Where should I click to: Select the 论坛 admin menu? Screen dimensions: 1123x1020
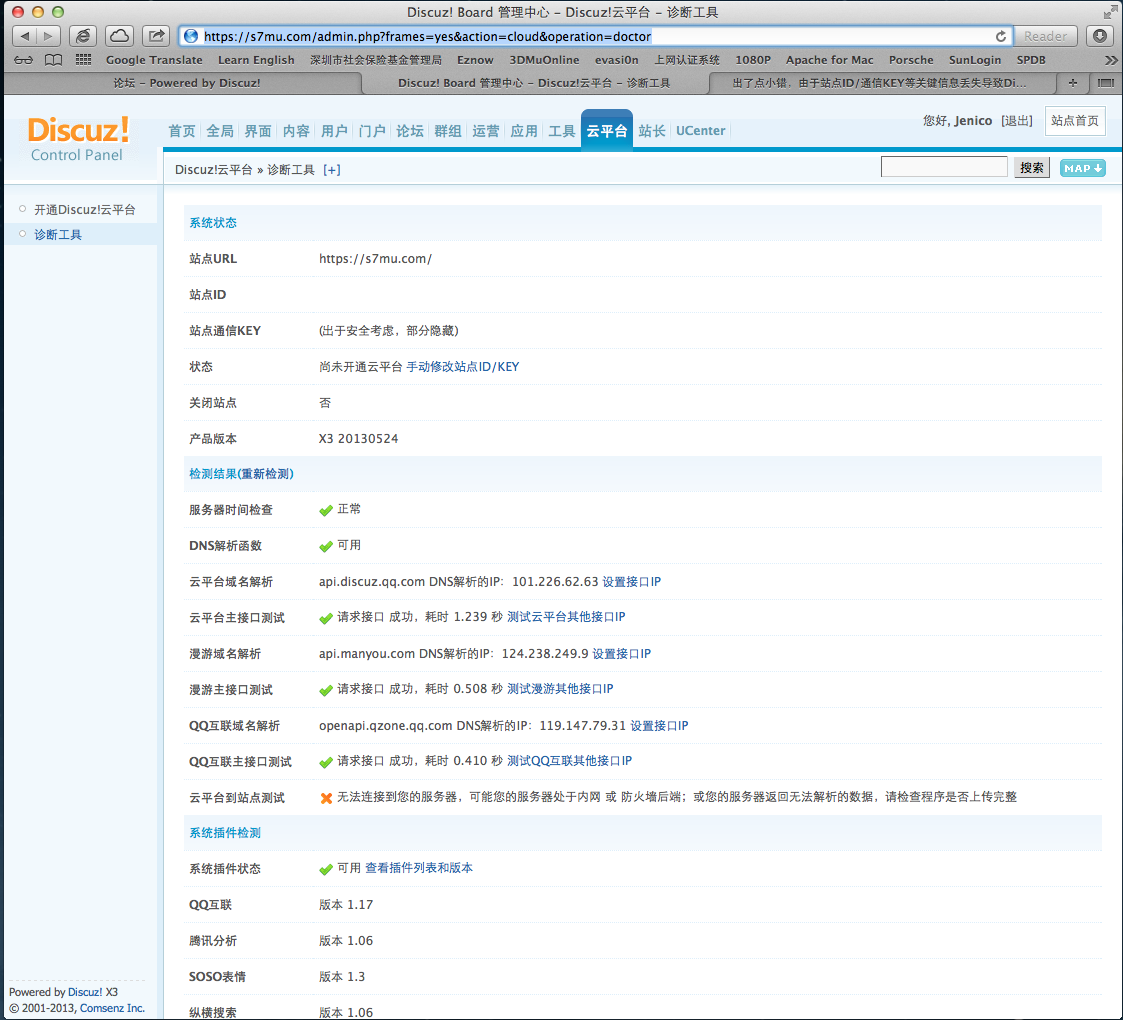coord(410,131)
